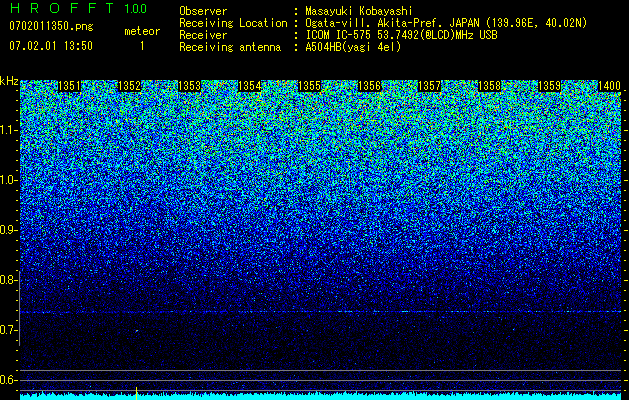Click the 1.1 kHz axis label

(x=9, y=130)
